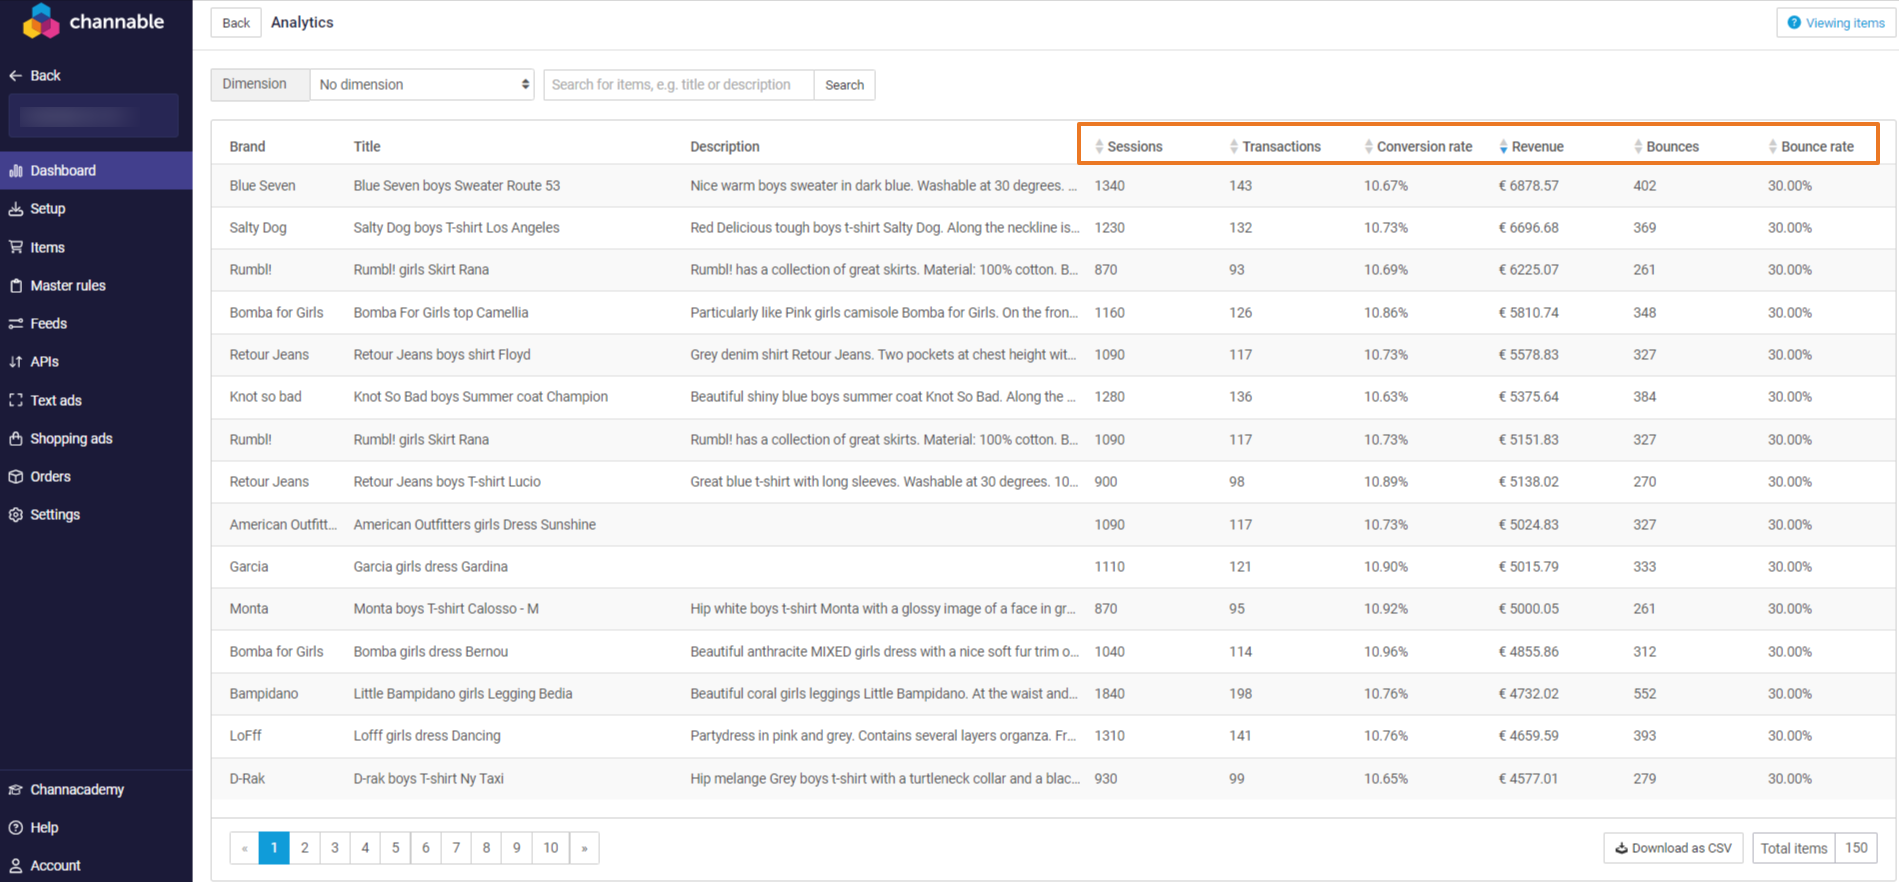Click the Feeds arrows icon
Screen dimensions: 1899x882
click(x=16, y=324)
